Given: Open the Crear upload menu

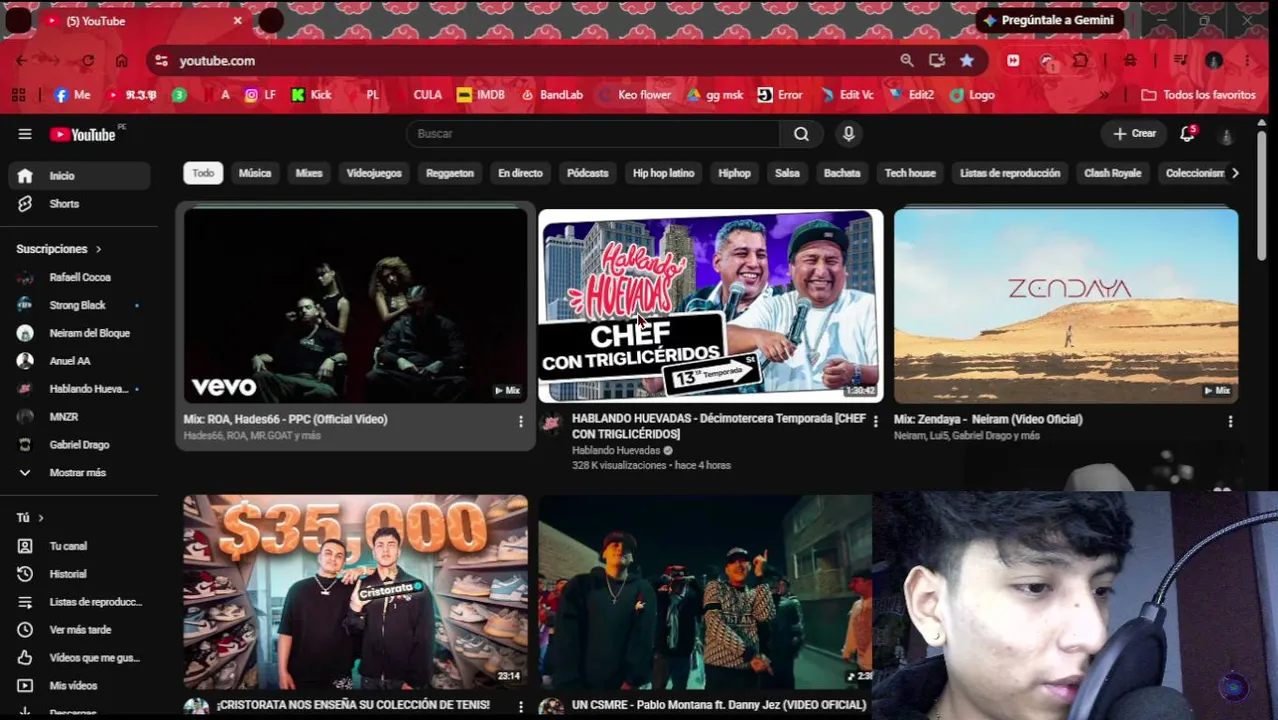Looking at the screenshot, I should tap(1134, 134).
